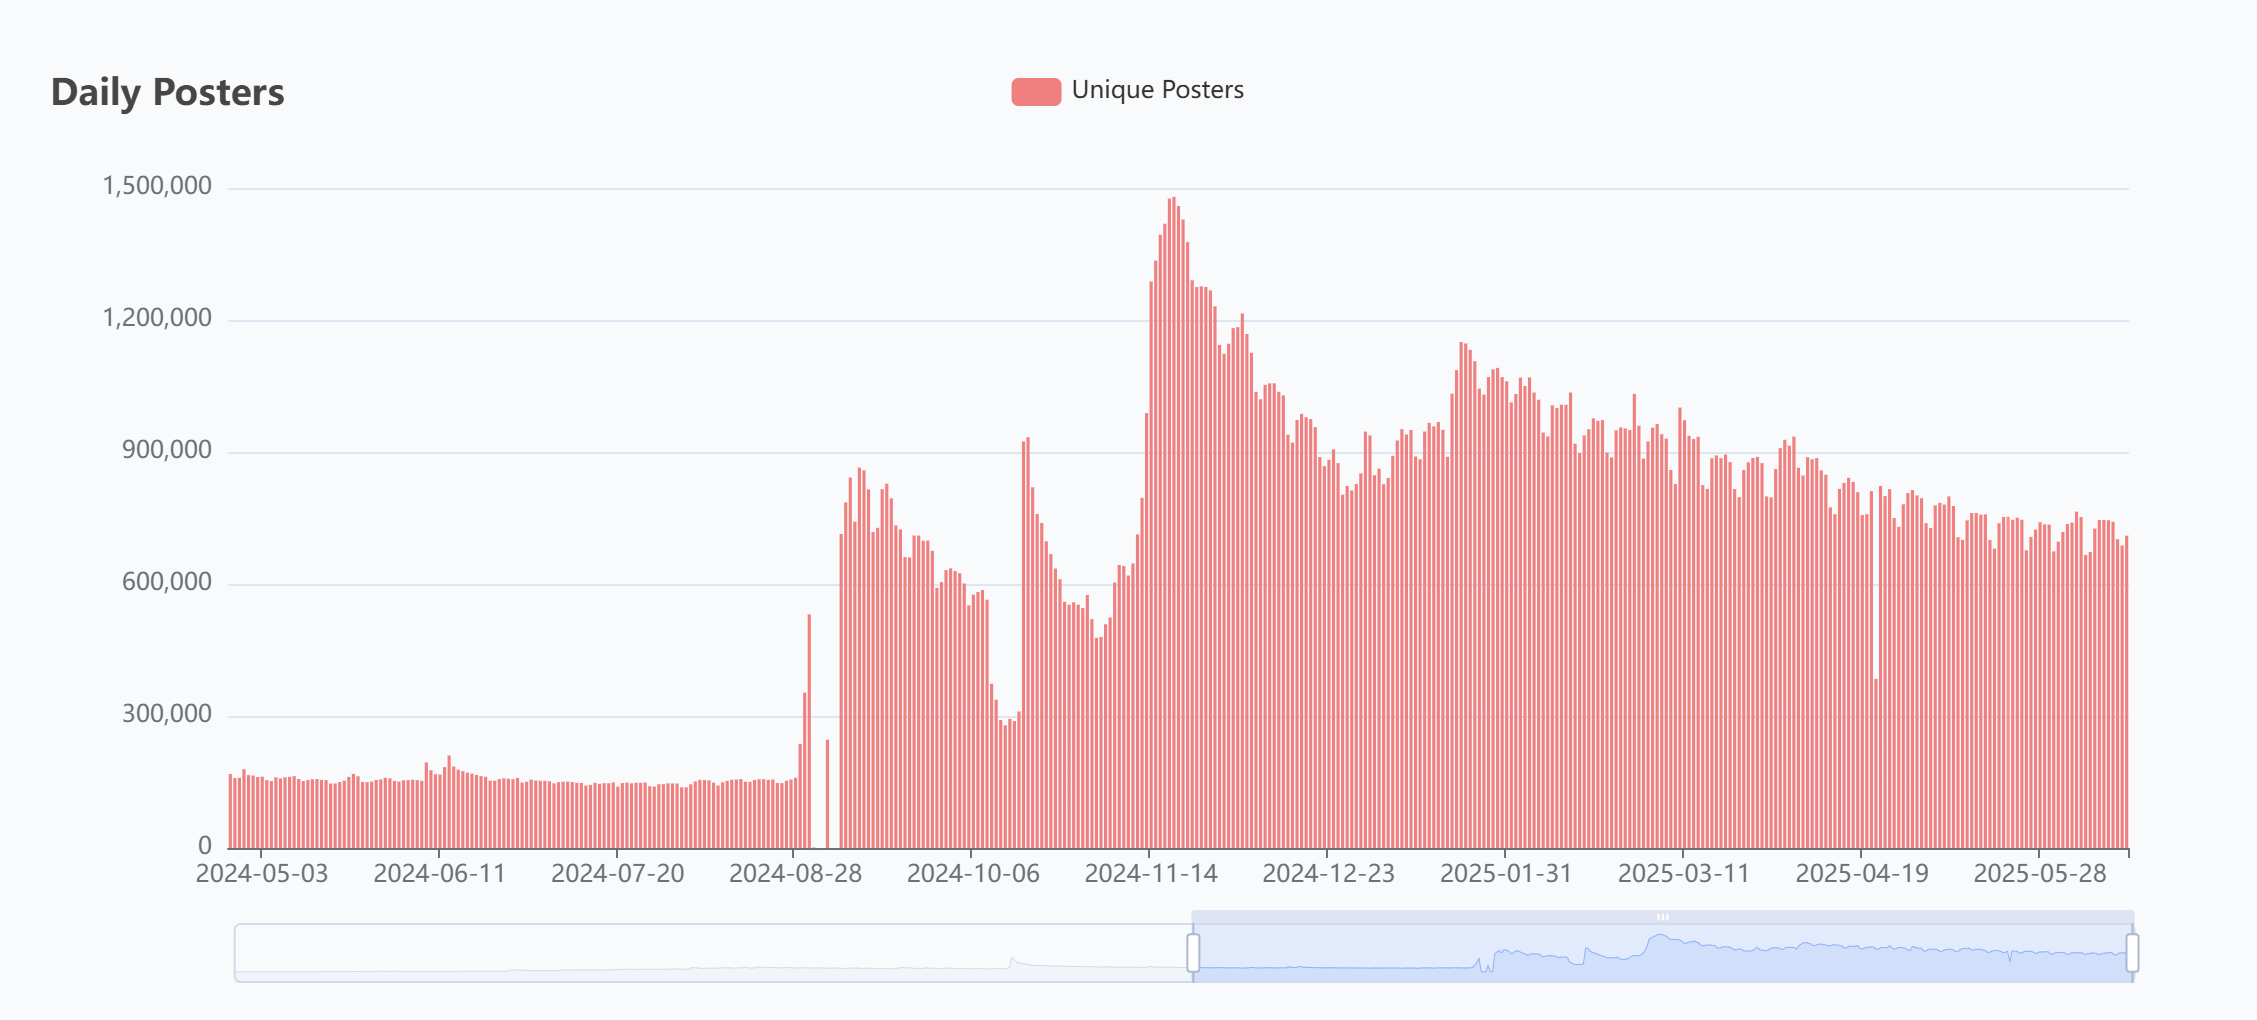The image size is (2257, 1020).
Task: Click the 2024-07-20 x-axis label
Action: pyautogui.click(x=618, y=874)
